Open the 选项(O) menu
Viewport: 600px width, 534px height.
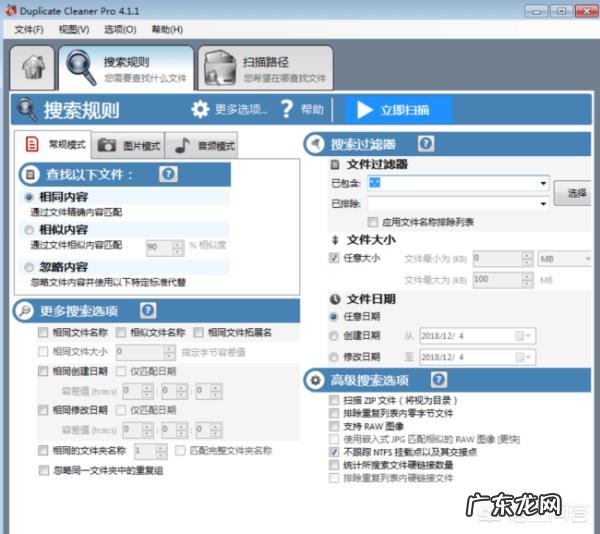pyautogui.click(x=120, y=29)
